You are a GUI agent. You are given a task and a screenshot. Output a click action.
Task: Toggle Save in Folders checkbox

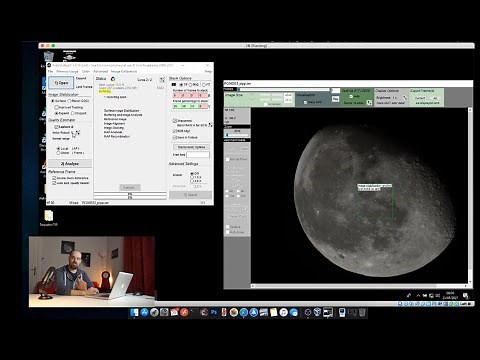pos(185,137)
